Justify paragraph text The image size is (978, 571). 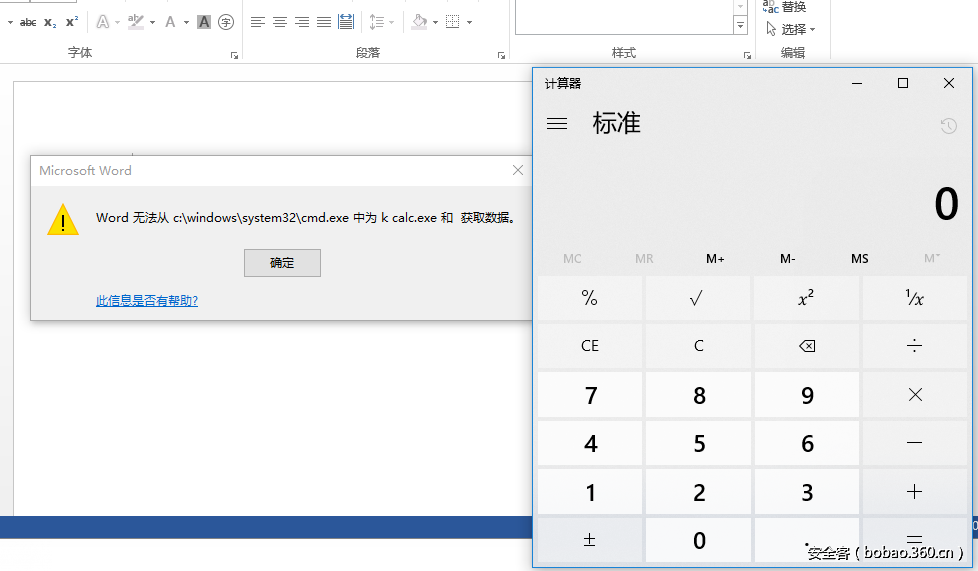(x=323, y=22)
